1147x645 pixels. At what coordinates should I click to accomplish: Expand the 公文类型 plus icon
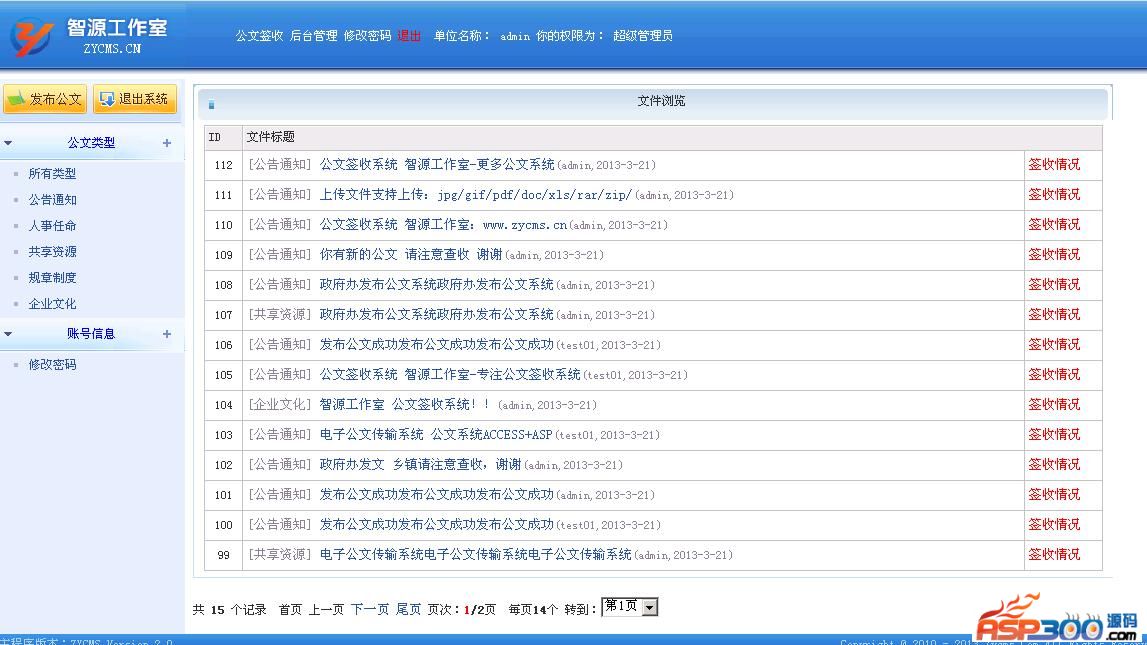point(167,143)
